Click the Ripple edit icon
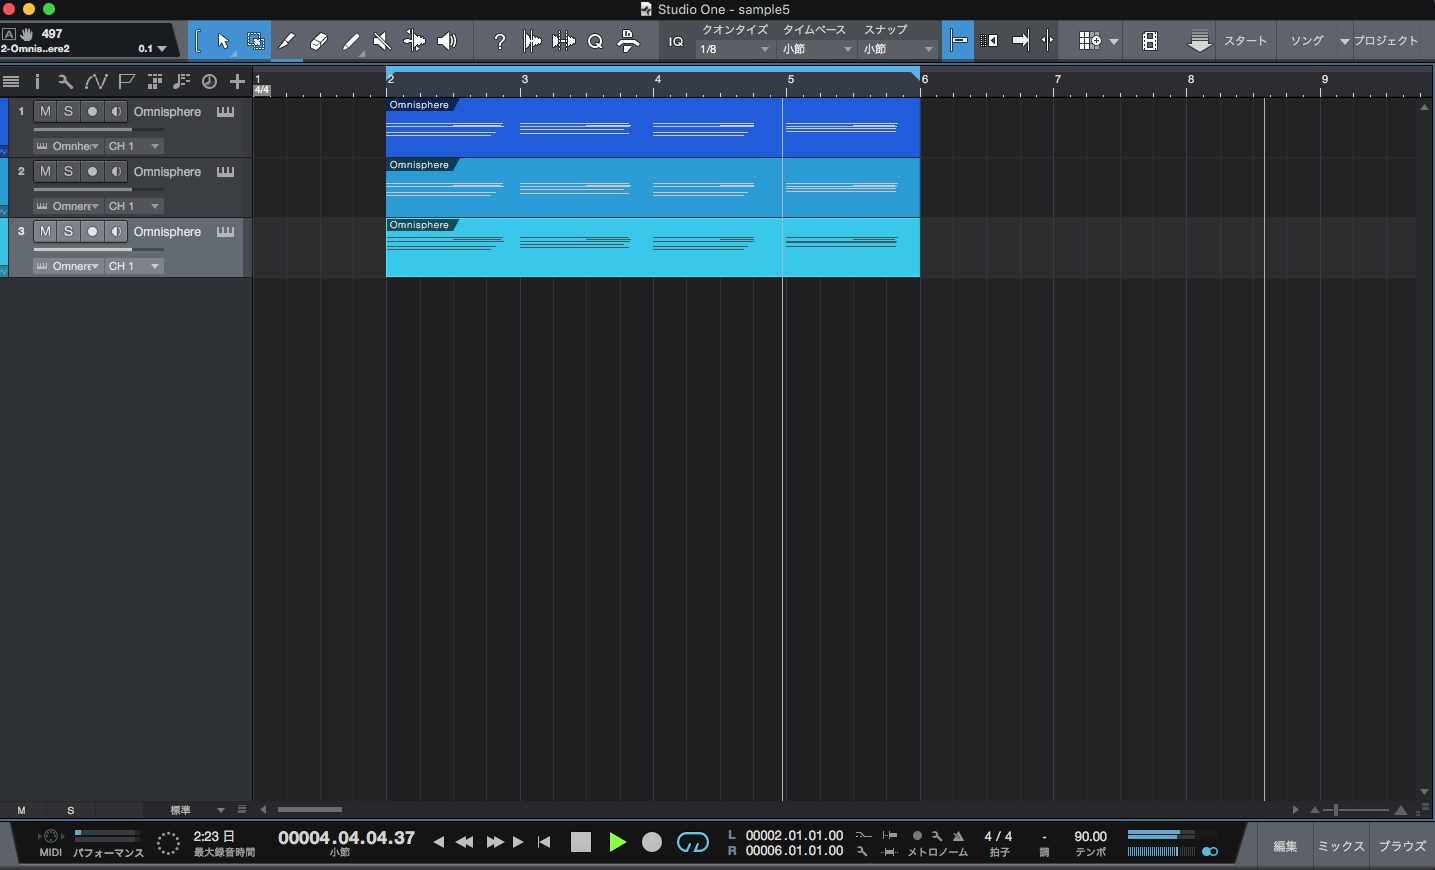This screenshot has height=870, width=1435. pyautogui.click(x=1047, y=41)
